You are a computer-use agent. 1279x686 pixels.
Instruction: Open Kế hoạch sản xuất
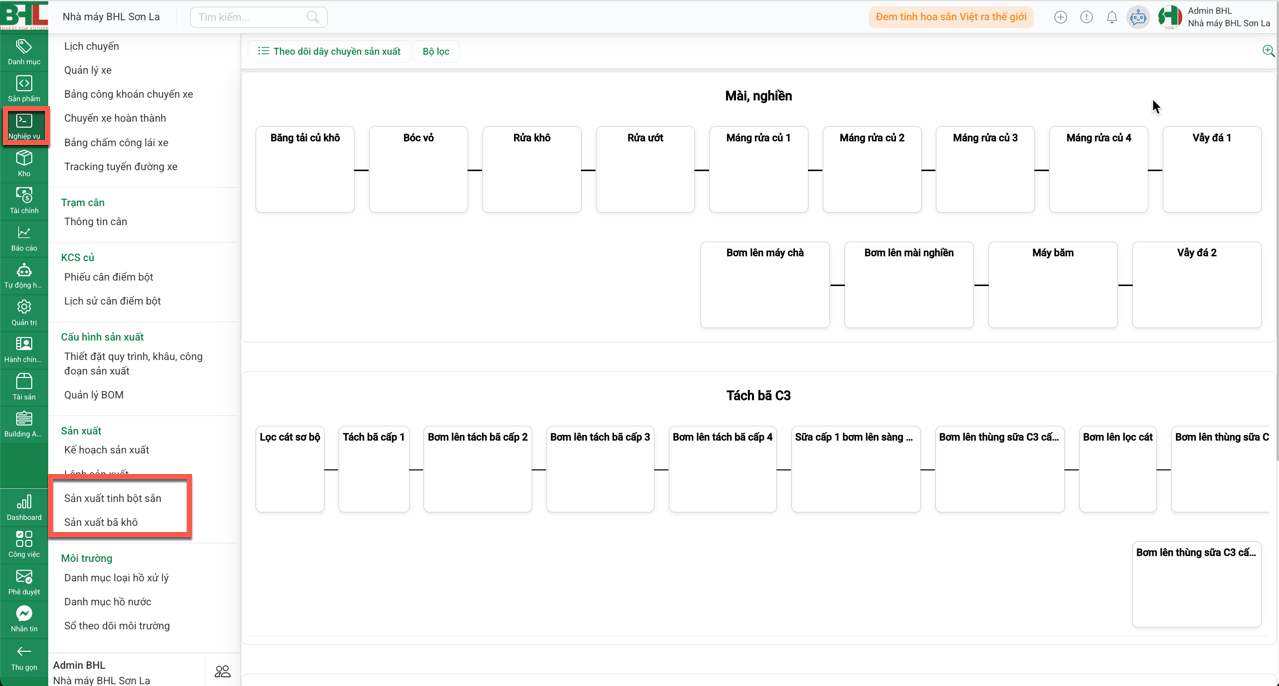tap(106, 449)
